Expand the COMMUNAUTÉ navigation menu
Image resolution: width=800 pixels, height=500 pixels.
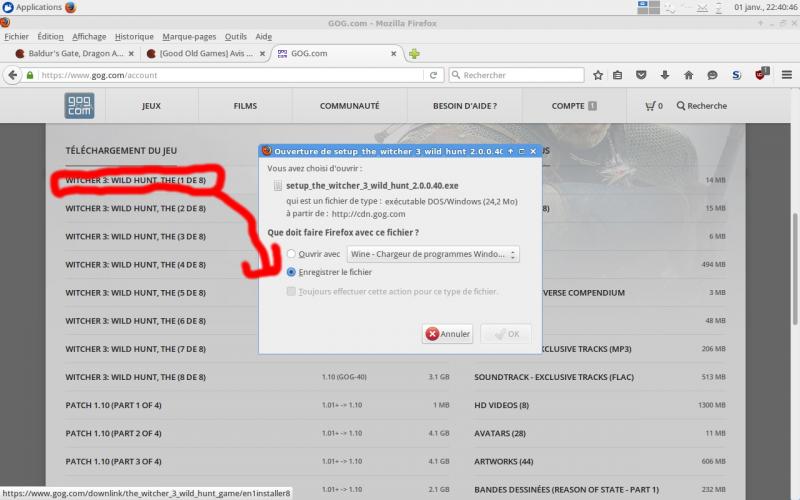349,106
